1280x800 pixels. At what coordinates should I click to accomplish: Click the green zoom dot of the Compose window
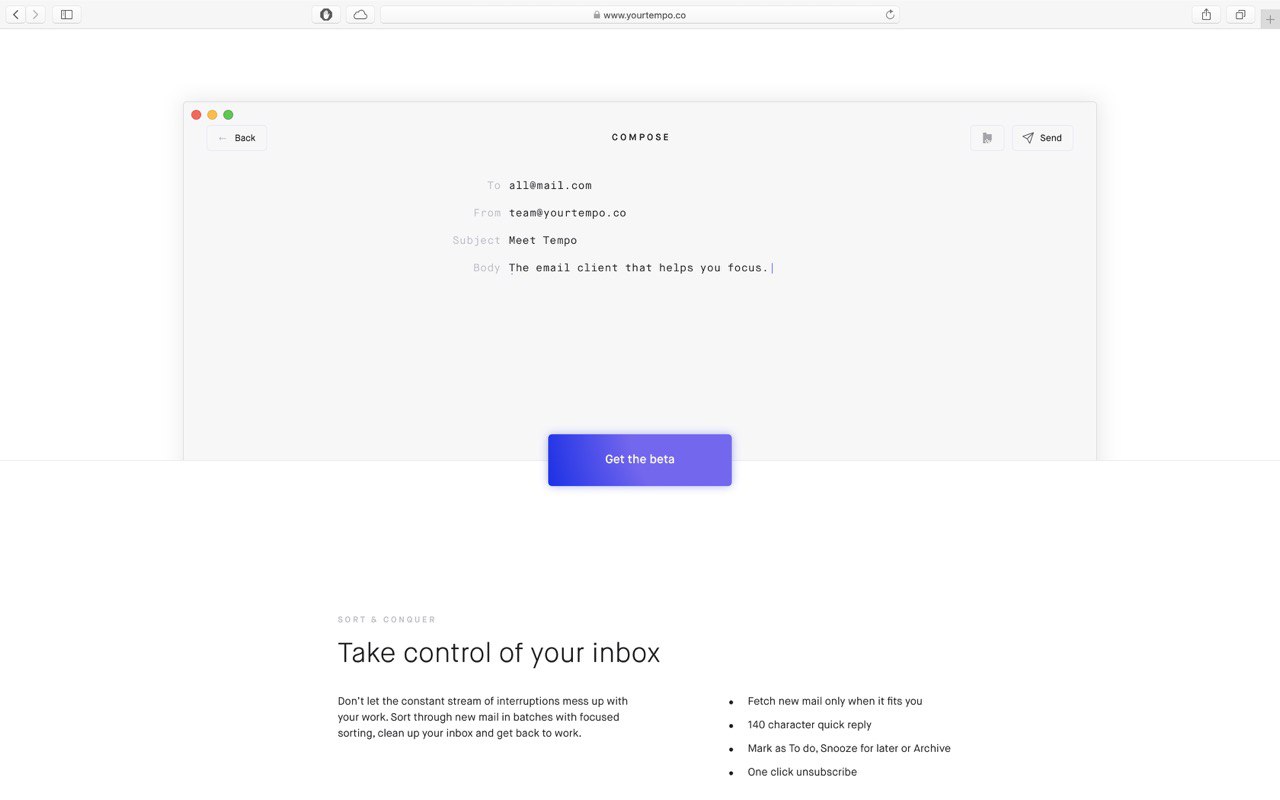(x=228, y=115)
